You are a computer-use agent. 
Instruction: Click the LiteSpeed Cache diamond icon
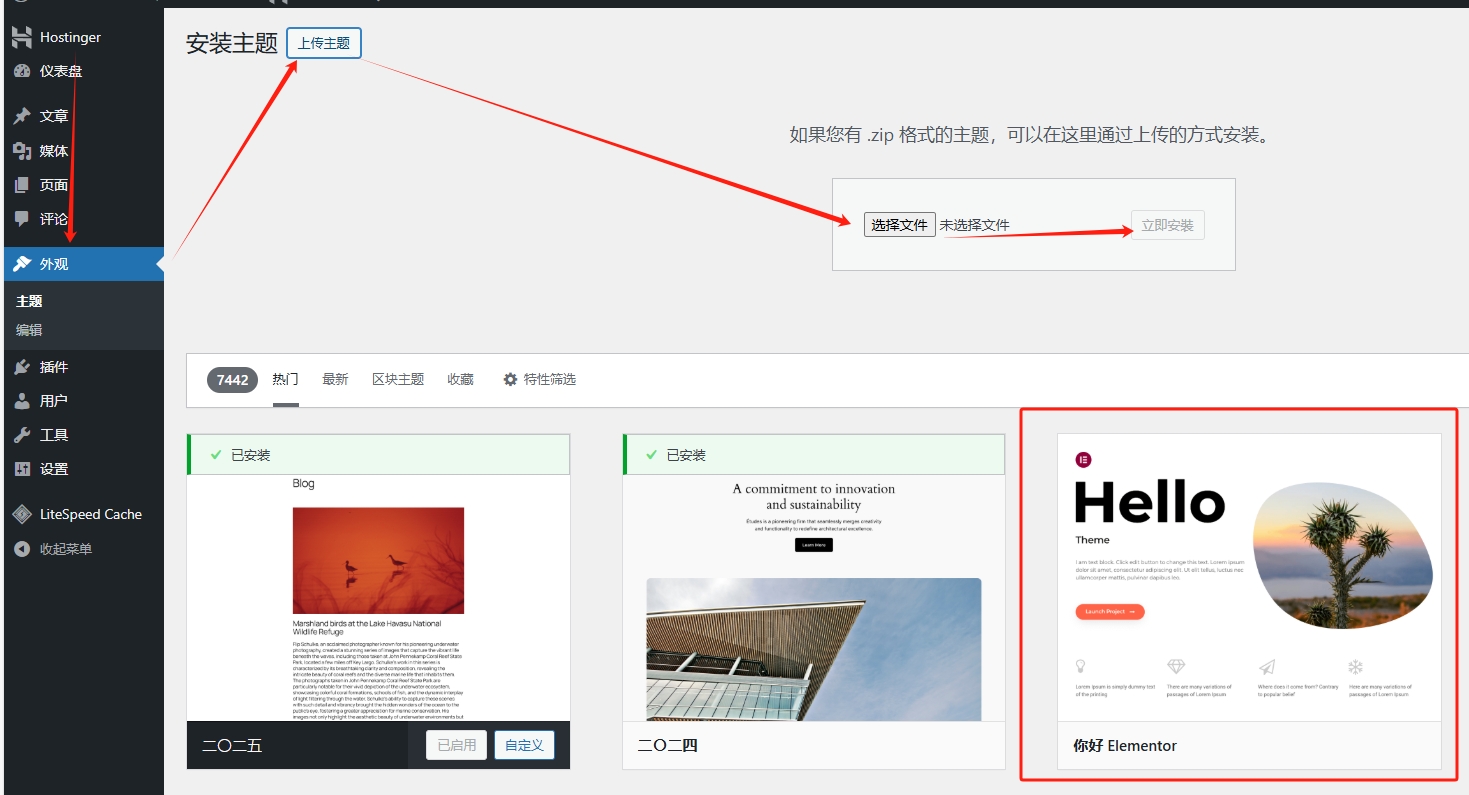click(x=22, y=514)
